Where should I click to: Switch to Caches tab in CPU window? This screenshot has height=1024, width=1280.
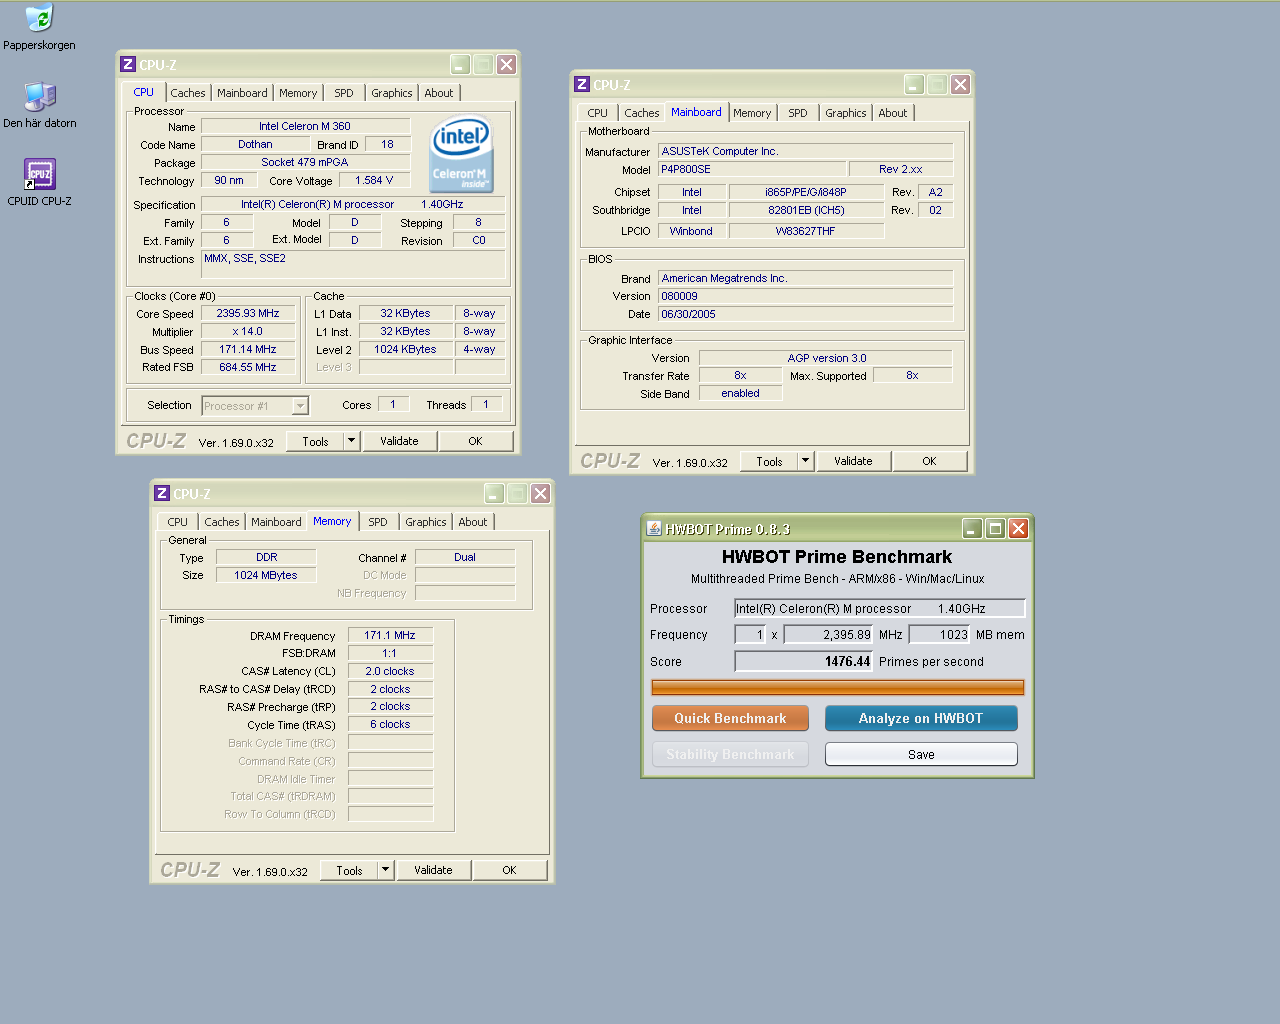(x=187, y=93)
